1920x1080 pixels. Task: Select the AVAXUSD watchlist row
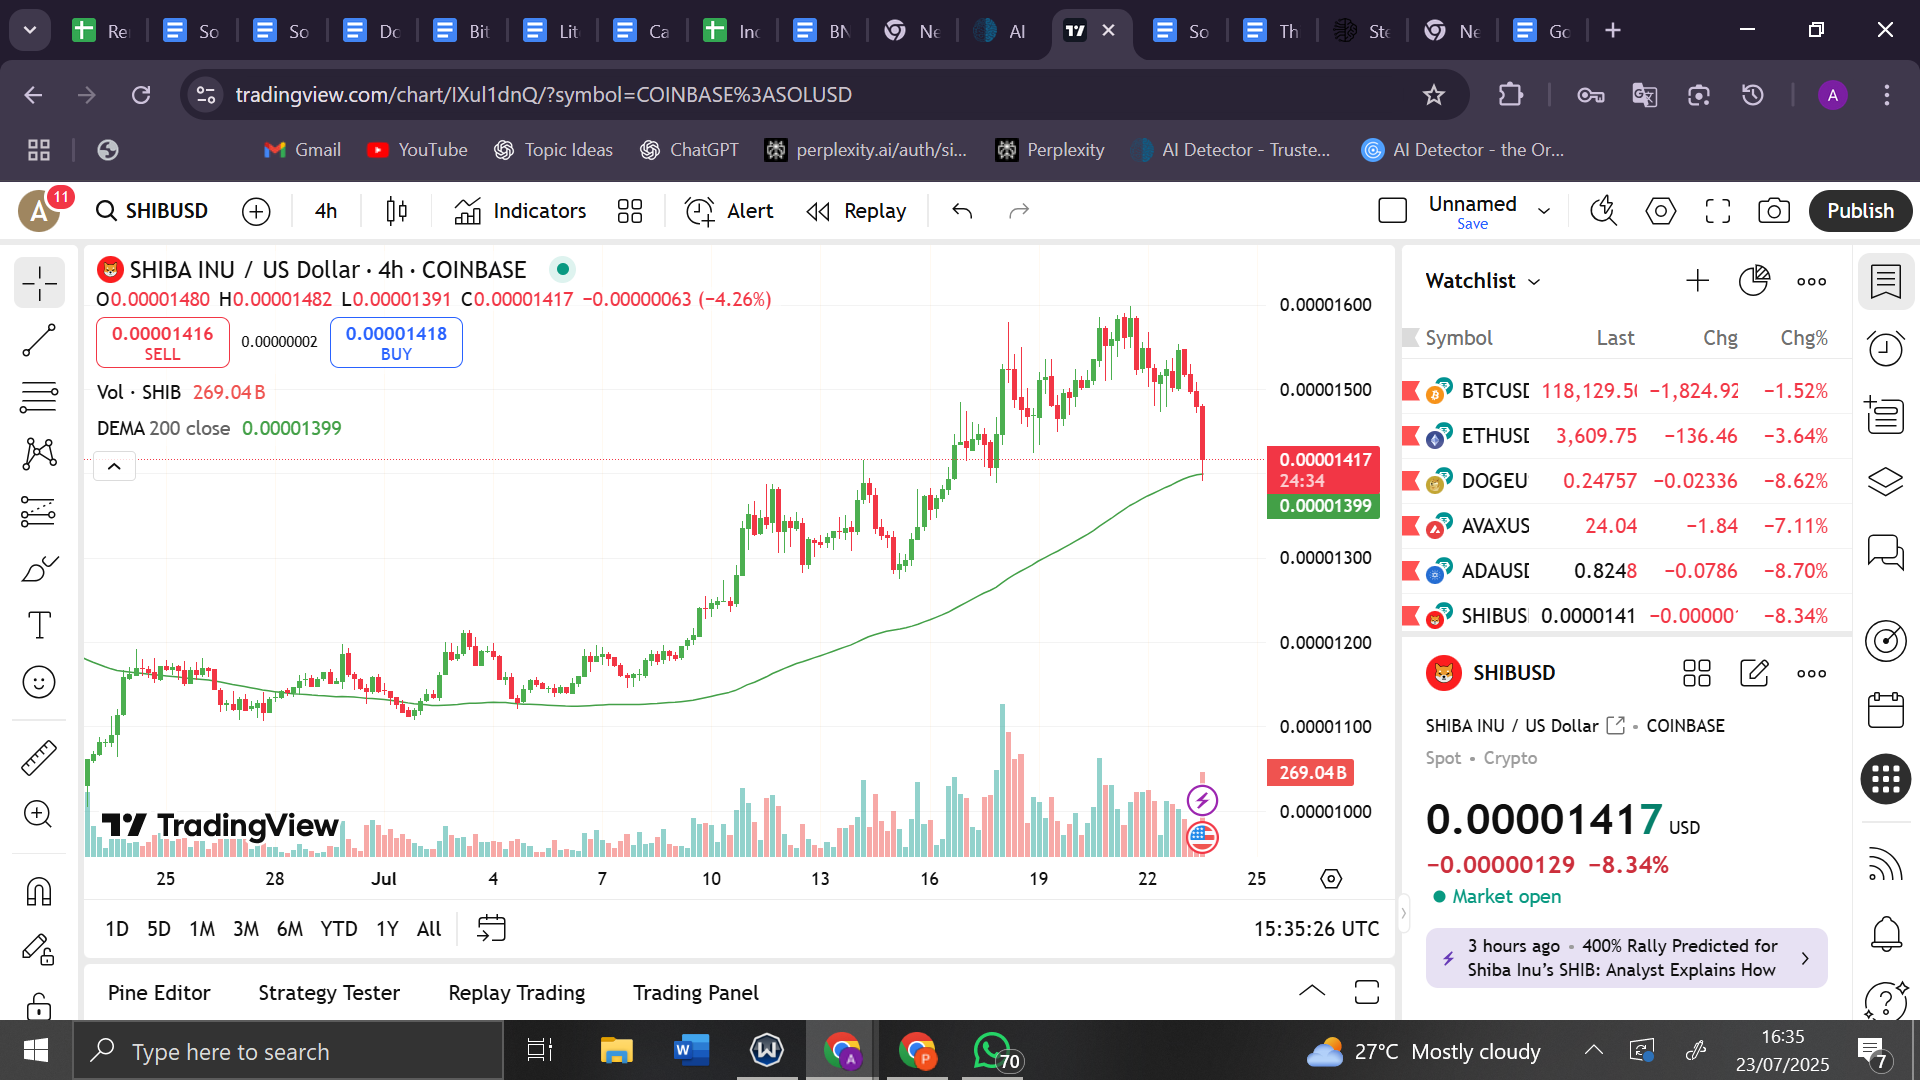(1626, 526)
